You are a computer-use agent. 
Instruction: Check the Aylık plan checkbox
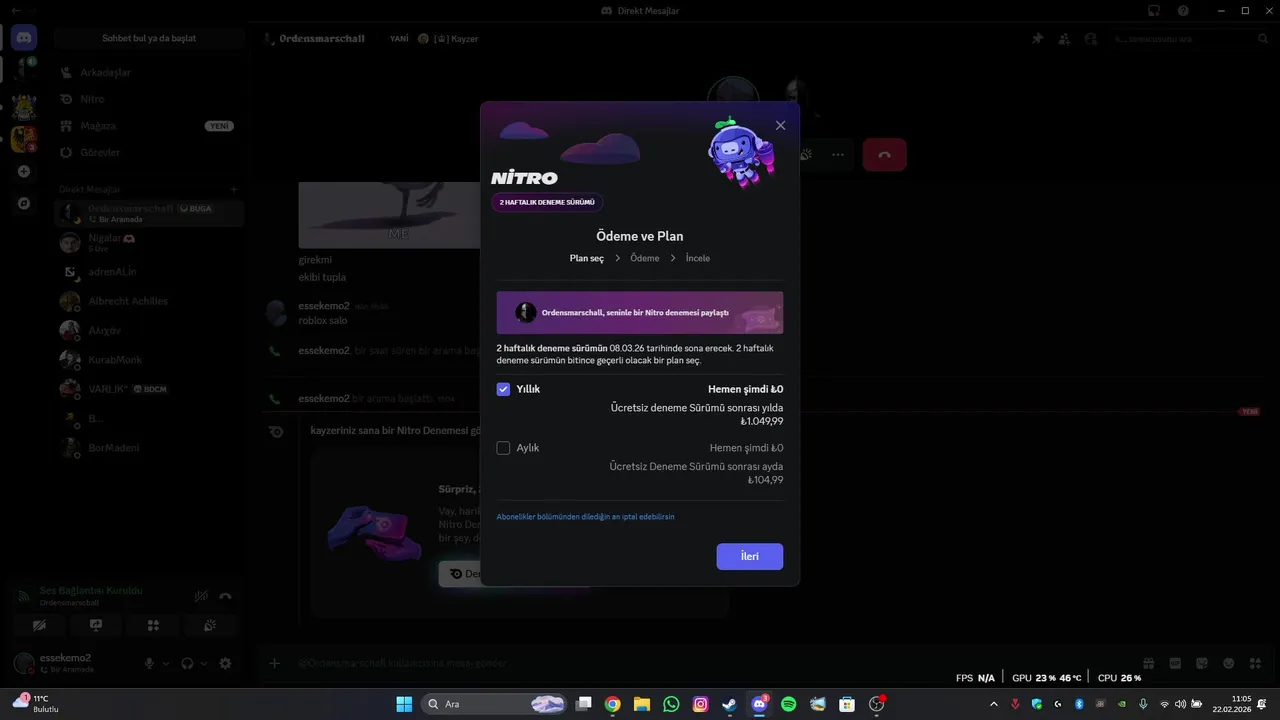(x=503, y=448)
